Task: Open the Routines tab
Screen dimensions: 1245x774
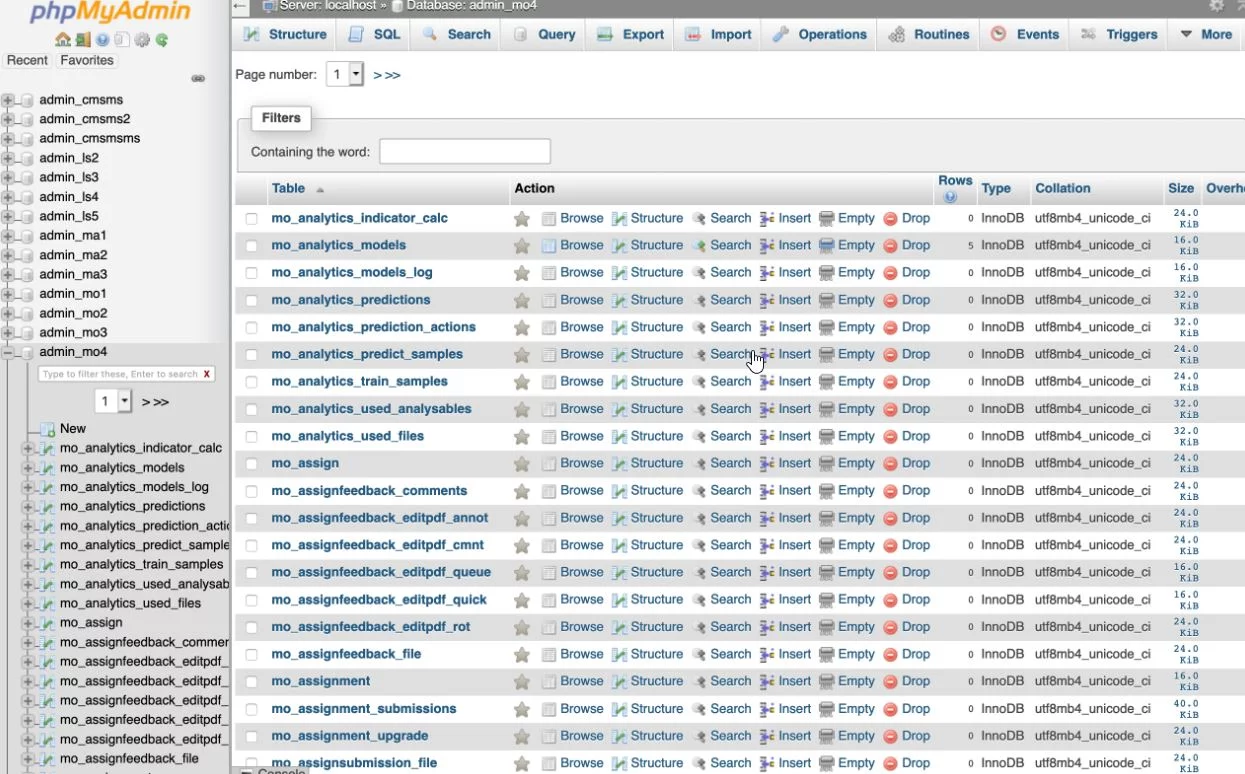Action: 930,34
